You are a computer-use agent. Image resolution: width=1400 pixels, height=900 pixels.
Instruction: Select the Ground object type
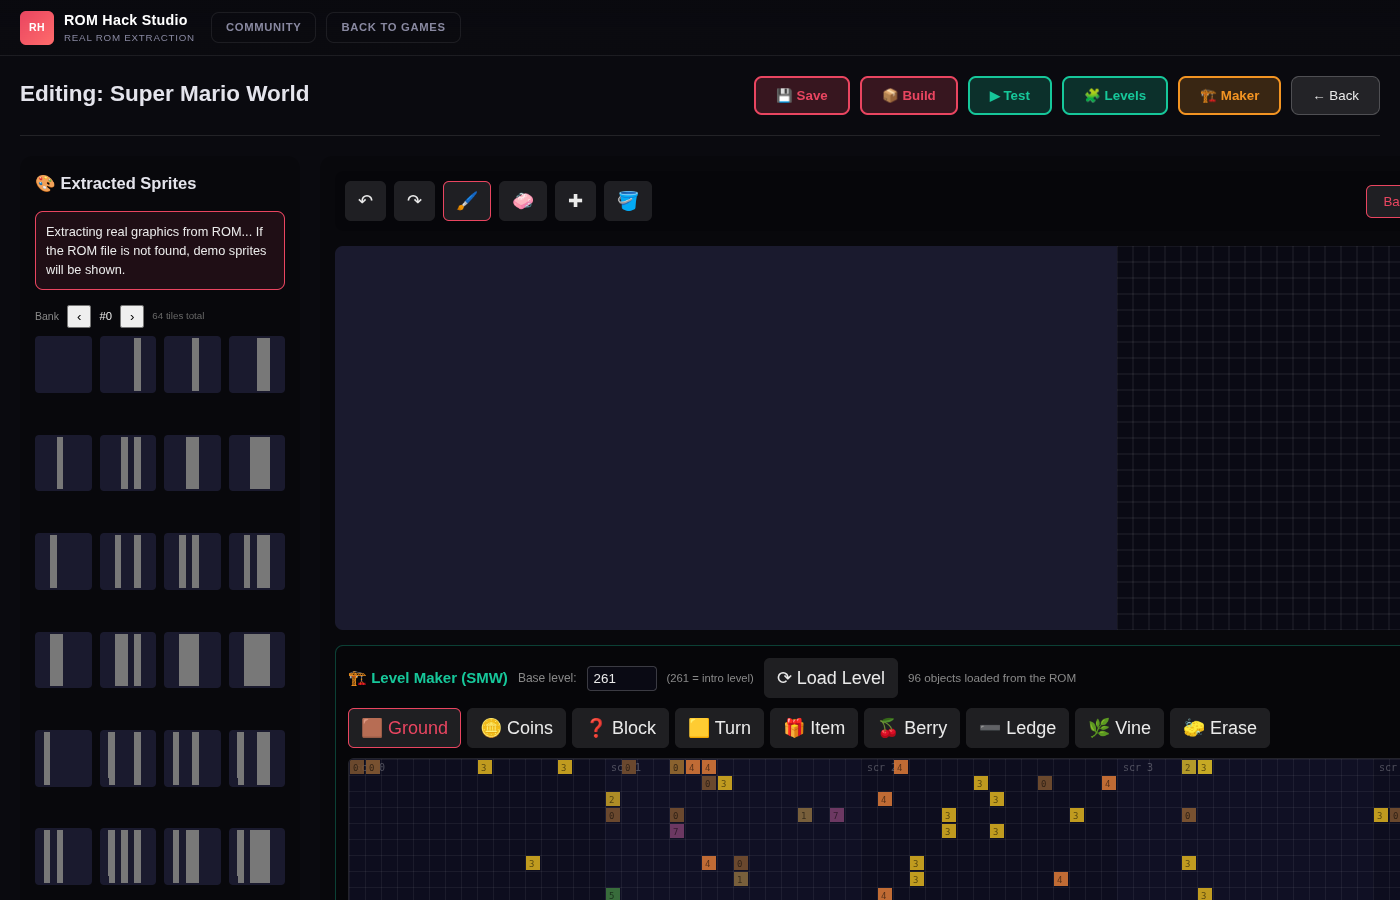(x=404, y=728)
